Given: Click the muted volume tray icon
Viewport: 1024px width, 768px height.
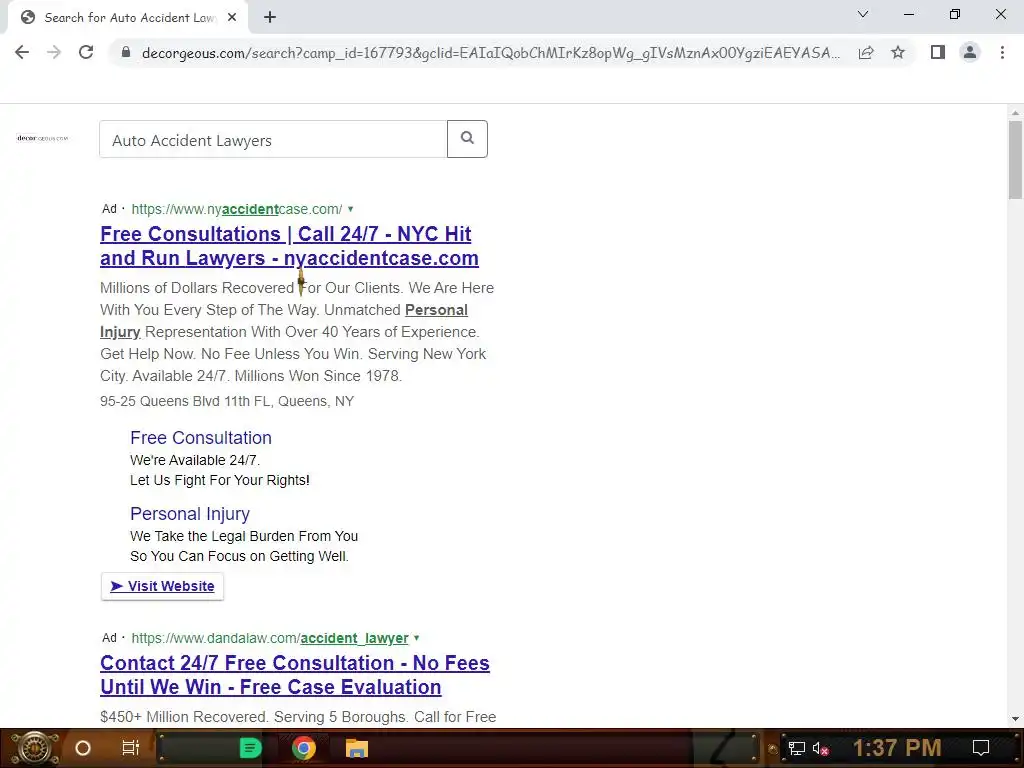Looking at the screenshot, I should 820,748.
